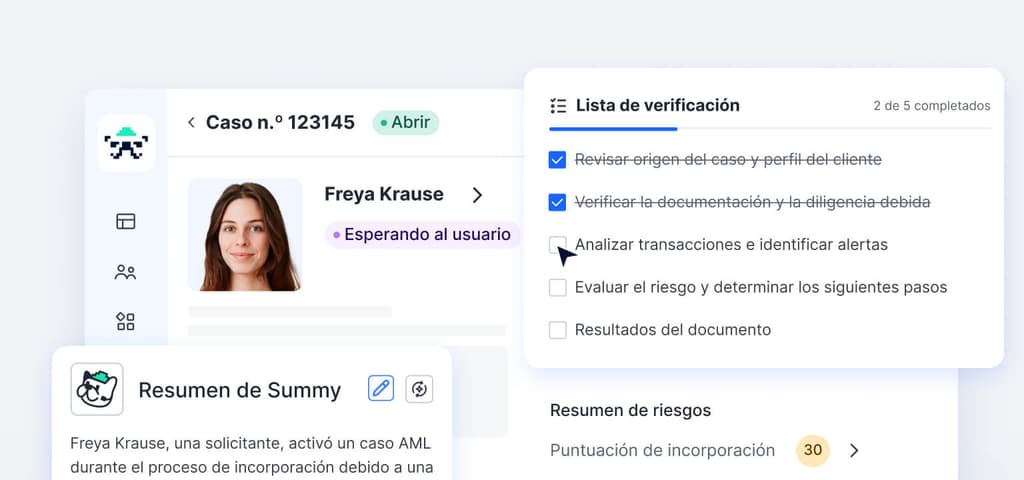The height and width of the screenshot is (480, 1024).
Task: Click the 'Esperando al usuario' status tag
Action: click(x=422, y=234)
